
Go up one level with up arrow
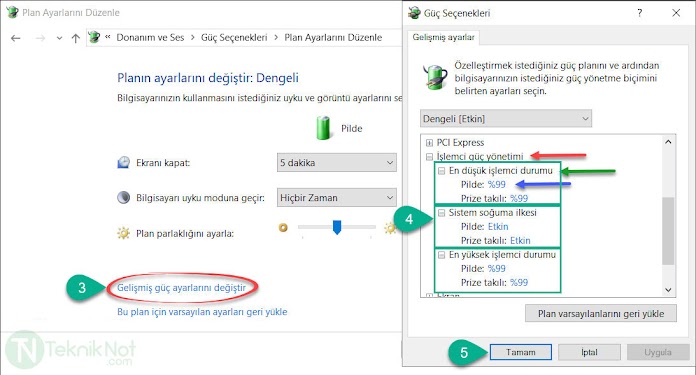(x=75, y=38)
